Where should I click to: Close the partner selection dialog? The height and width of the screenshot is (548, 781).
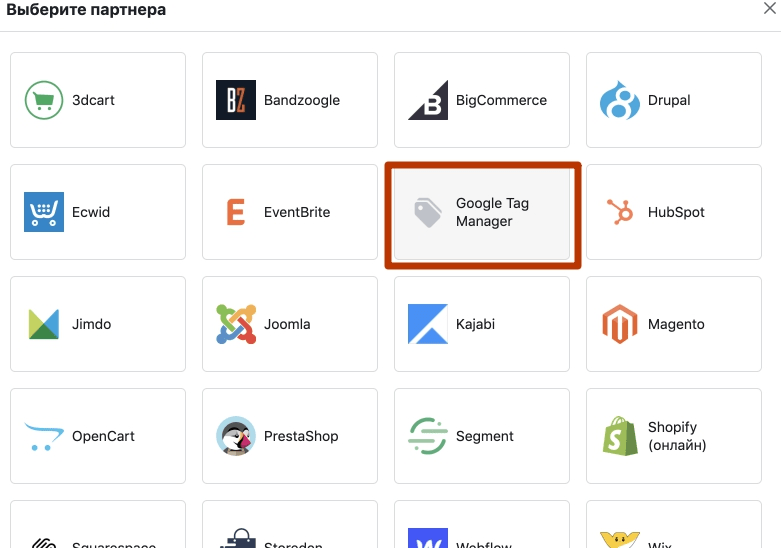point(770,8)
